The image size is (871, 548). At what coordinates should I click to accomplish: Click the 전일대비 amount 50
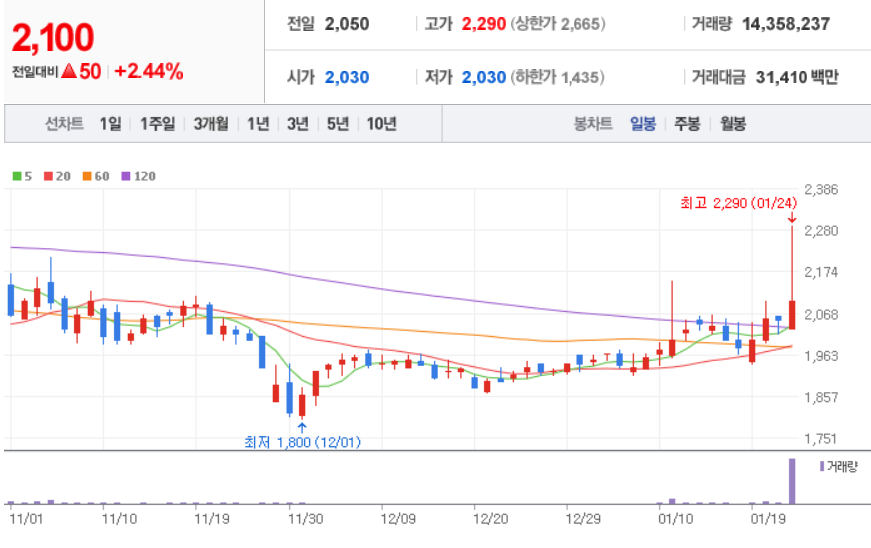coord(90,71)
